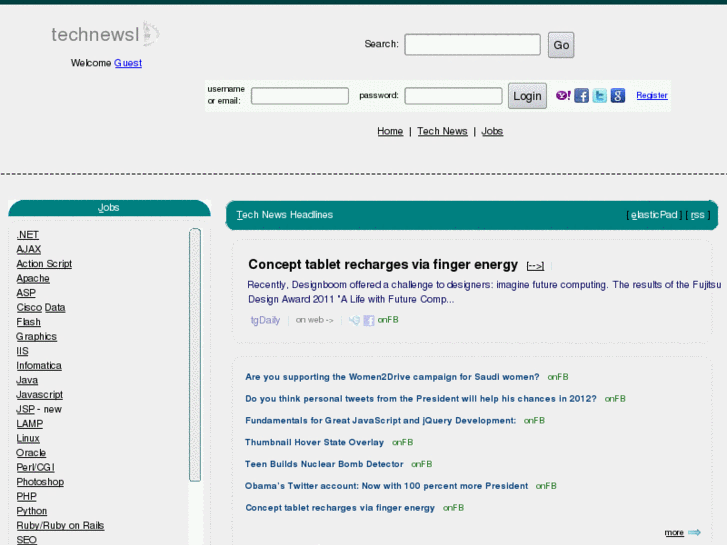This screenshot has height=545, width=727.
Task: Go to the Home navigation link
Action: [390, 131]
